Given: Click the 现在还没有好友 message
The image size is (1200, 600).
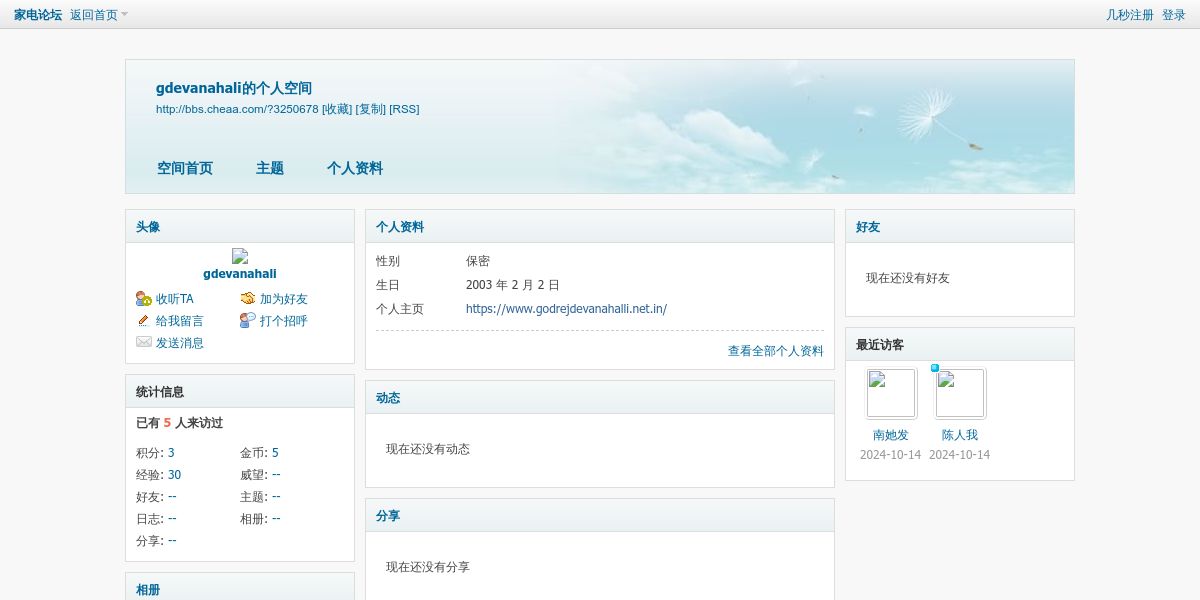Looking at the screenshot, I should (x=908, y=278).
